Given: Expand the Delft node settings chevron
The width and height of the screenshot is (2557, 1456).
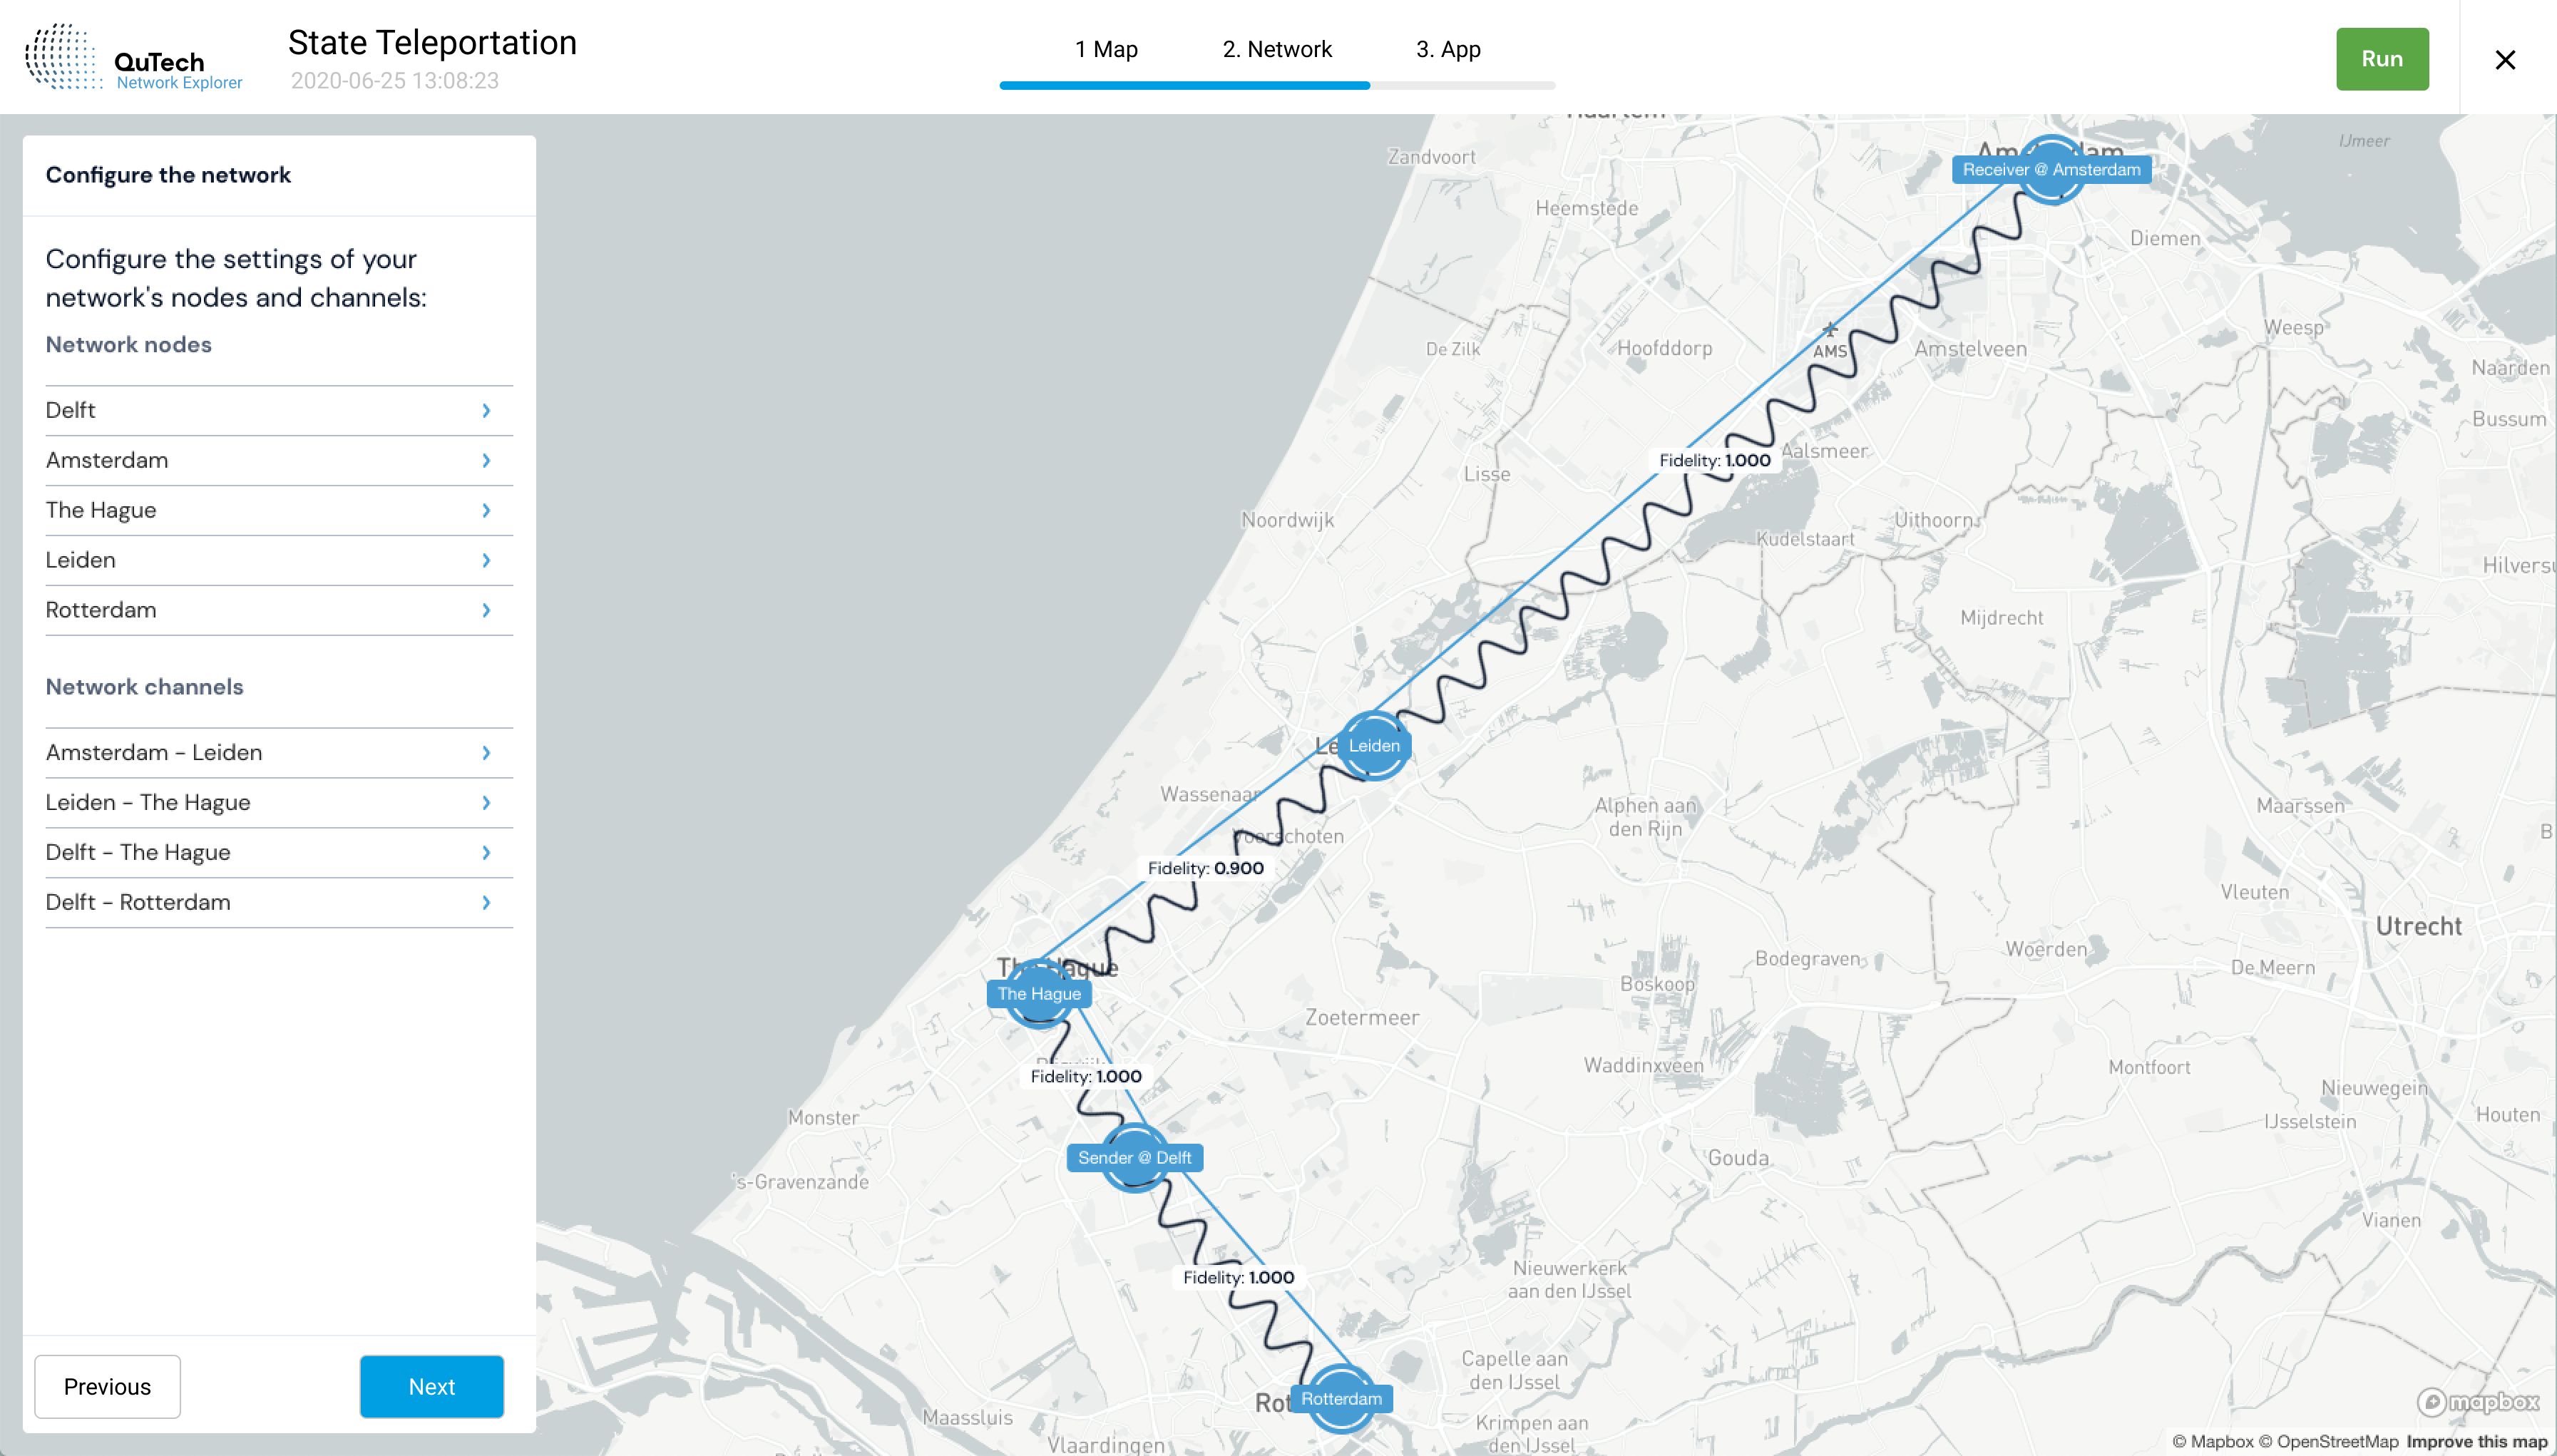Looking at the screenshot, I should tap(486, 411).
